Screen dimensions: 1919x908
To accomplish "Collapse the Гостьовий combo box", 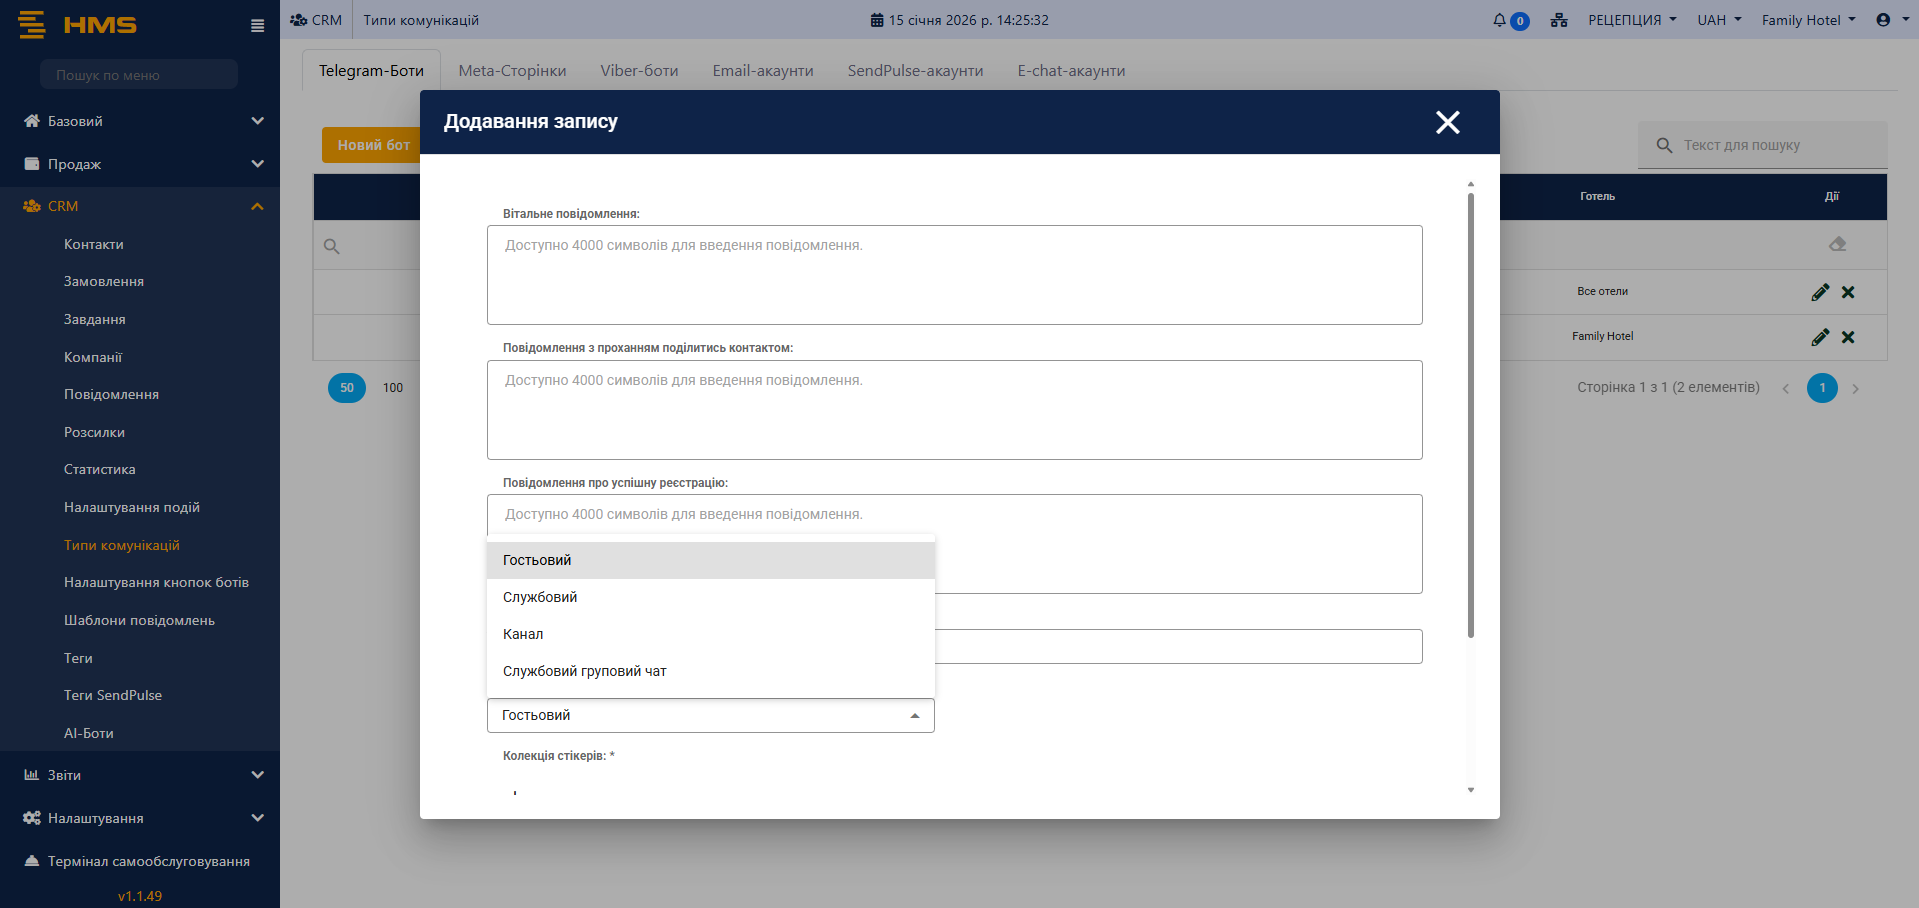I will (x=914, y=716).
